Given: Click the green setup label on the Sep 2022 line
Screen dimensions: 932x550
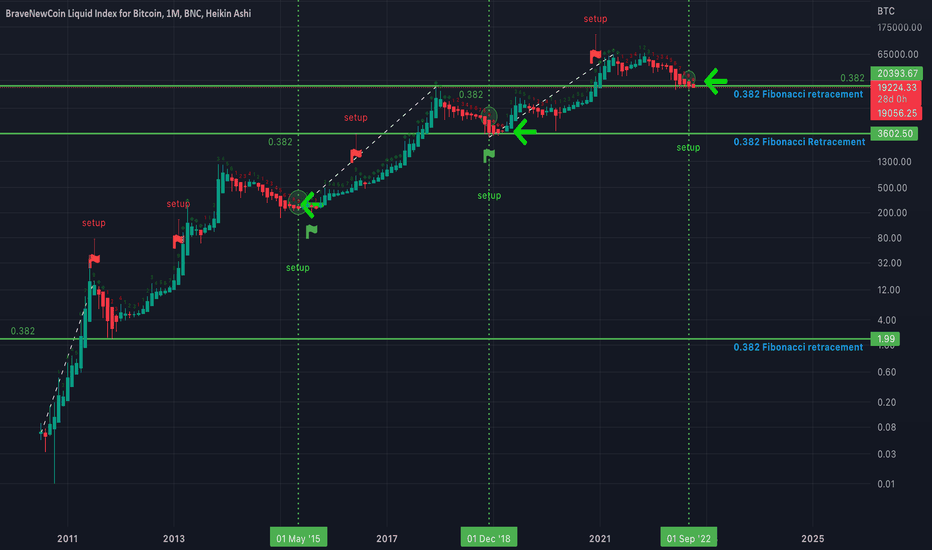Looking at the screenshot, I should pyautogui.click(x=688, y=147).
